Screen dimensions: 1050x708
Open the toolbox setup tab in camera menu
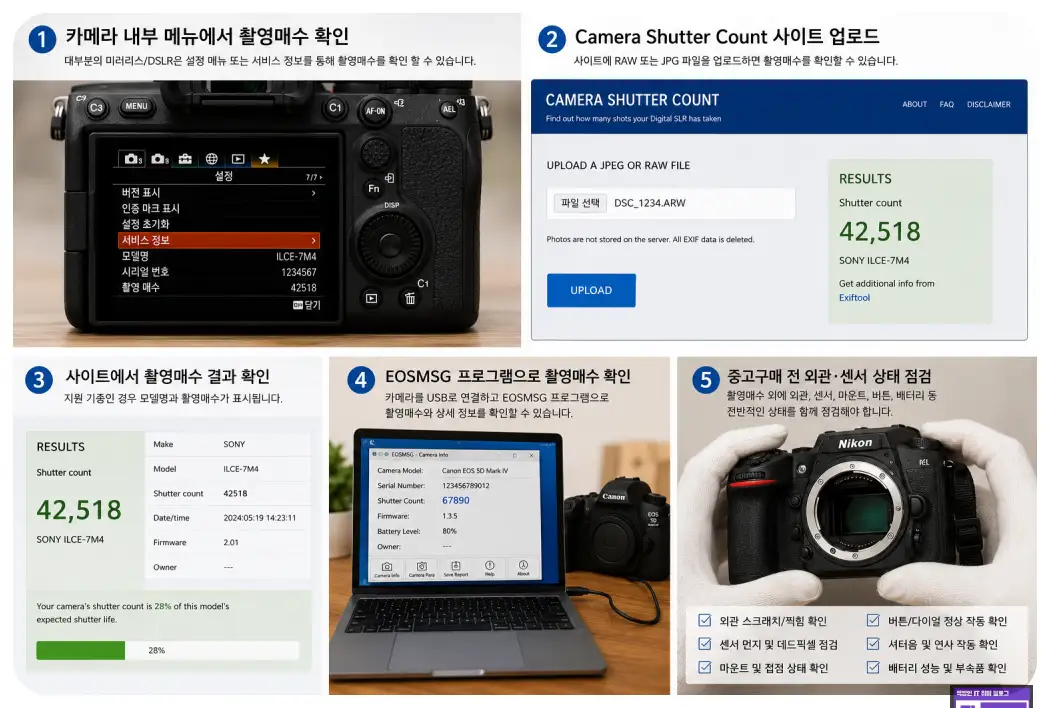tap(185, 159)
